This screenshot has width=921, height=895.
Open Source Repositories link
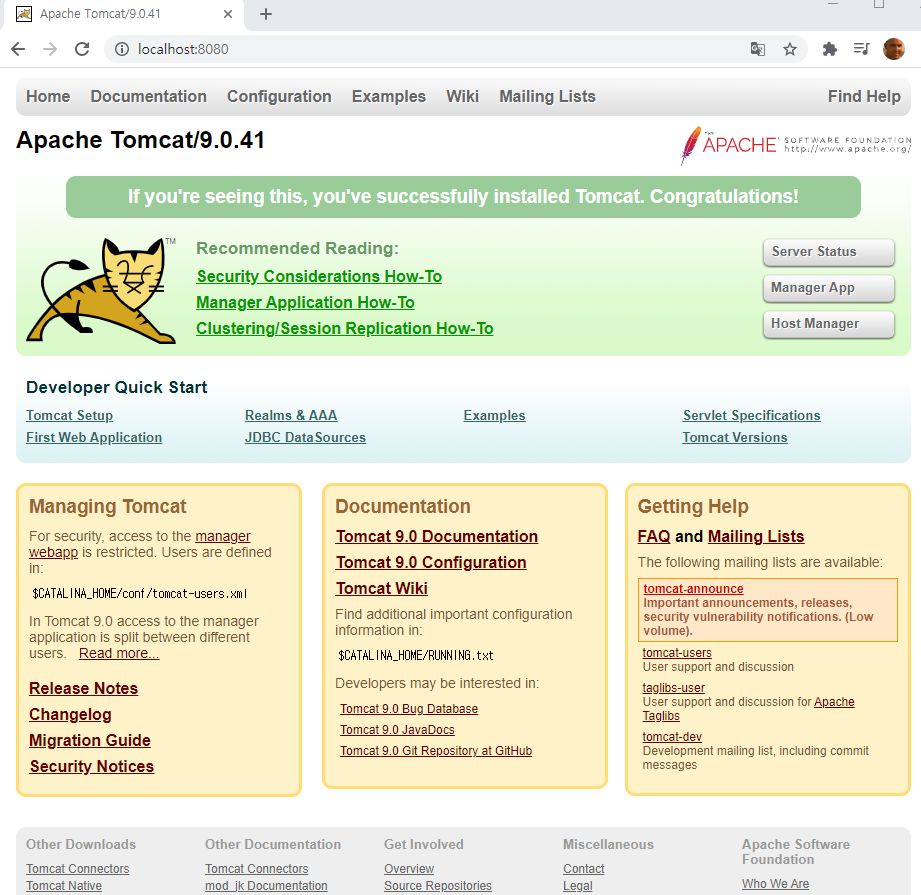coord(438,886)
